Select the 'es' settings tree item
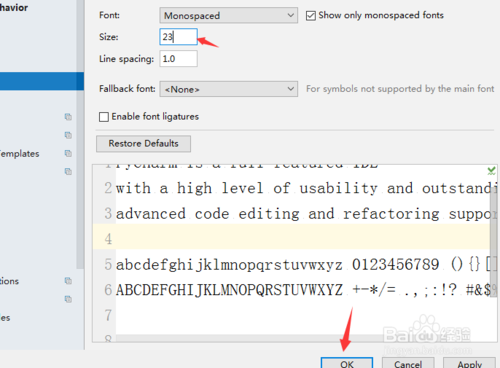The image size is (500, 368). (x=5, y=318)
